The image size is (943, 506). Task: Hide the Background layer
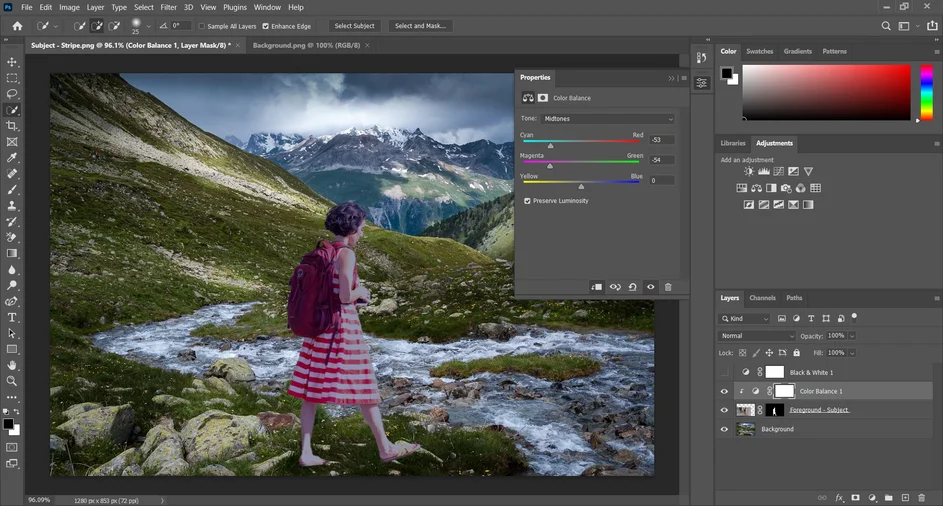[x=725, y=429]
